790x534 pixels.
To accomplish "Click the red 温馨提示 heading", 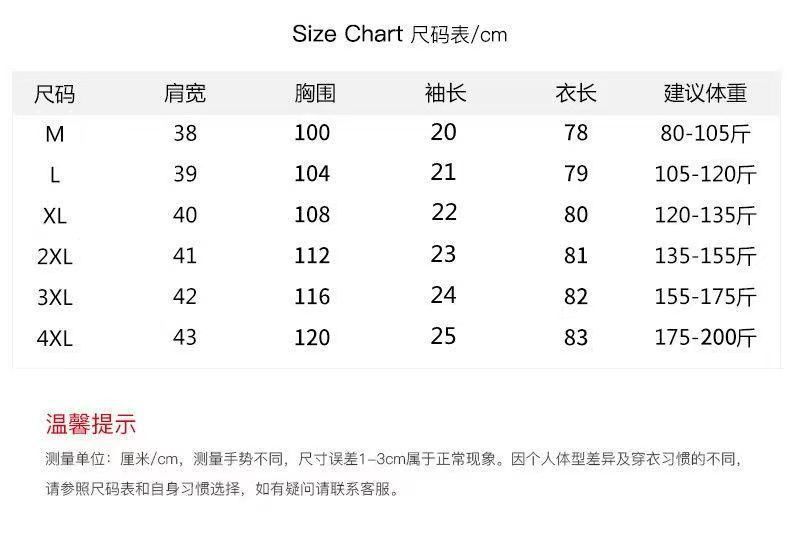I will (91, 424).
